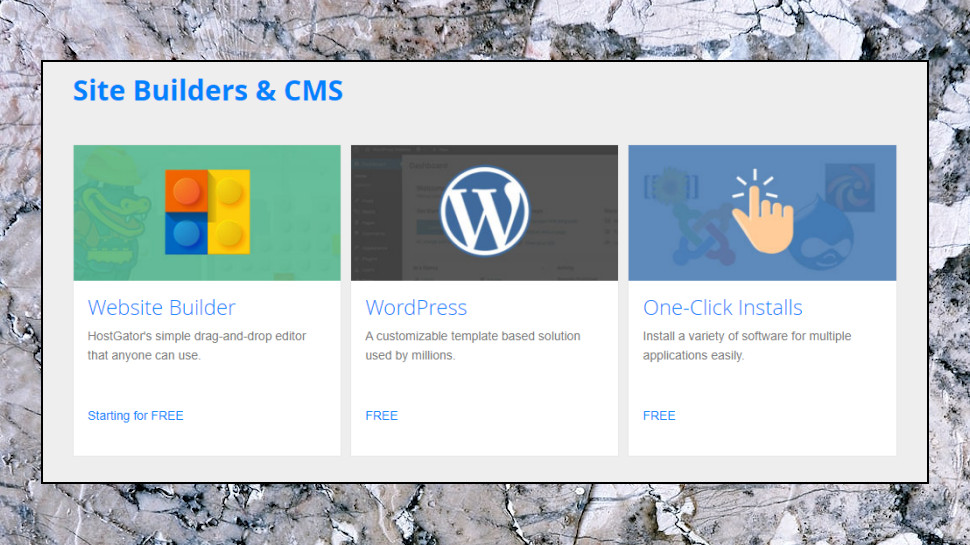Click the Starting for FREE link
Image resolution: width=970 pixels, height=545 pixels.
[135, 416]
